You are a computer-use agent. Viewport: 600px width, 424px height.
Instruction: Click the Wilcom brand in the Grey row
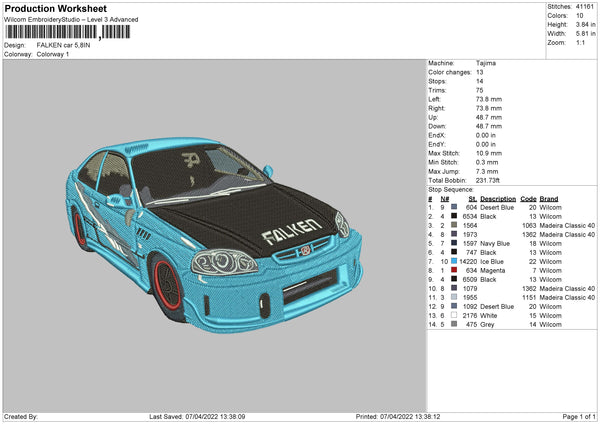(x=551, y=325)
